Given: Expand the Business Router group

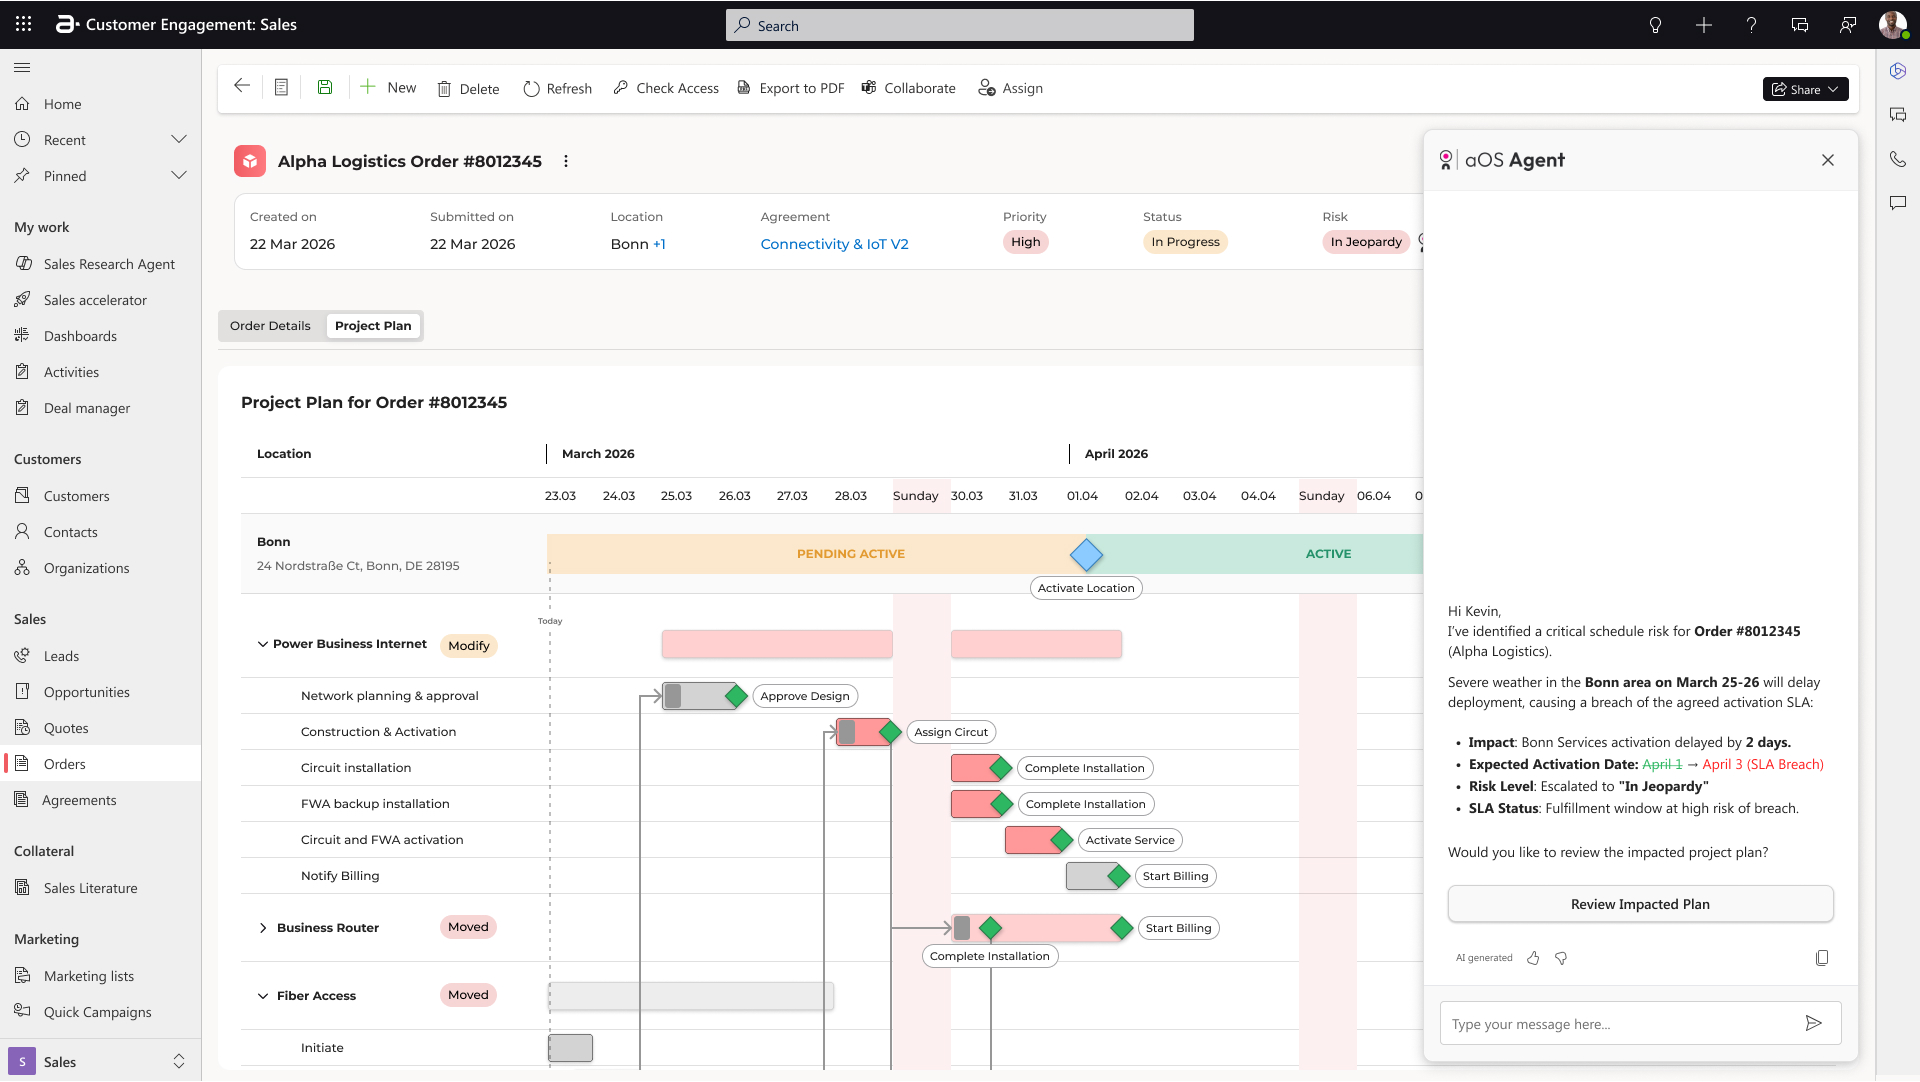Looking at the screenshot, I should 263,928.
